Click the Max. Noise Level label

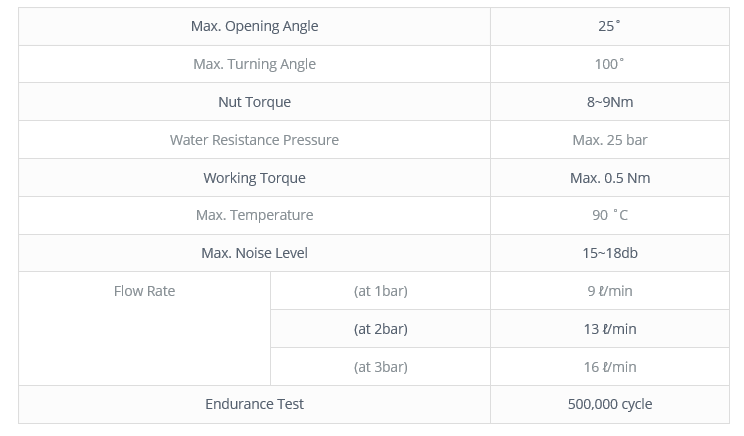click(254, 253)
